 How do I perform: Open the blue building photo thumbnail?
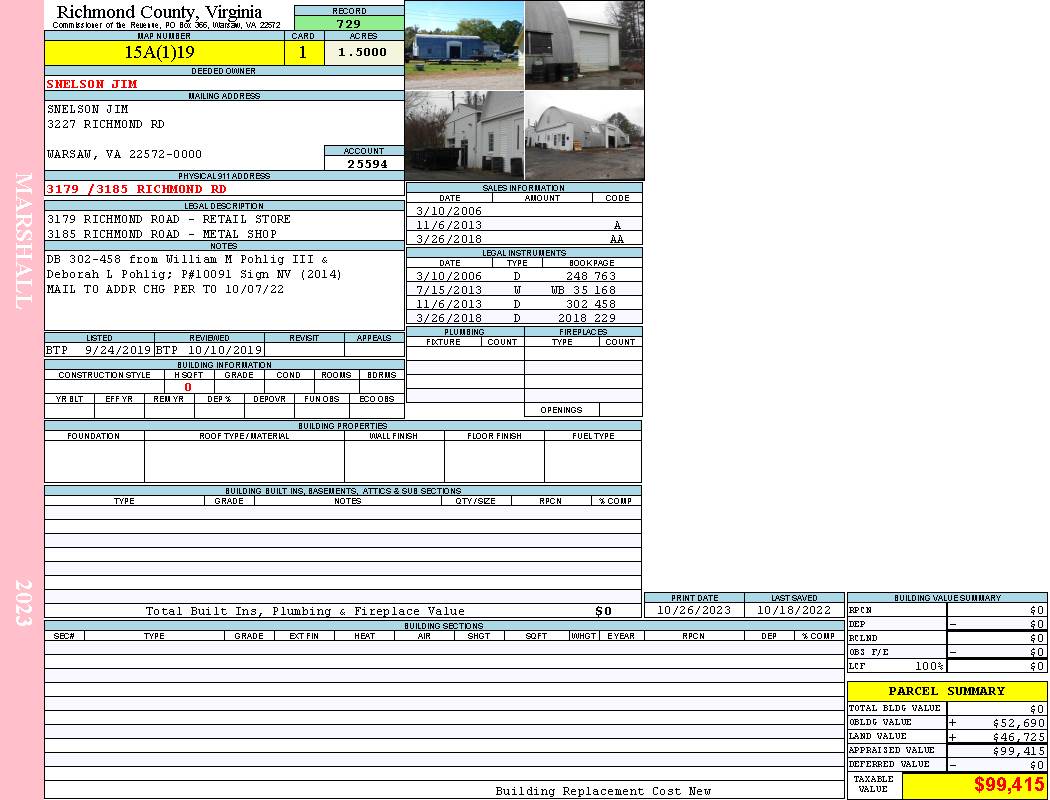tap(464, 46)
